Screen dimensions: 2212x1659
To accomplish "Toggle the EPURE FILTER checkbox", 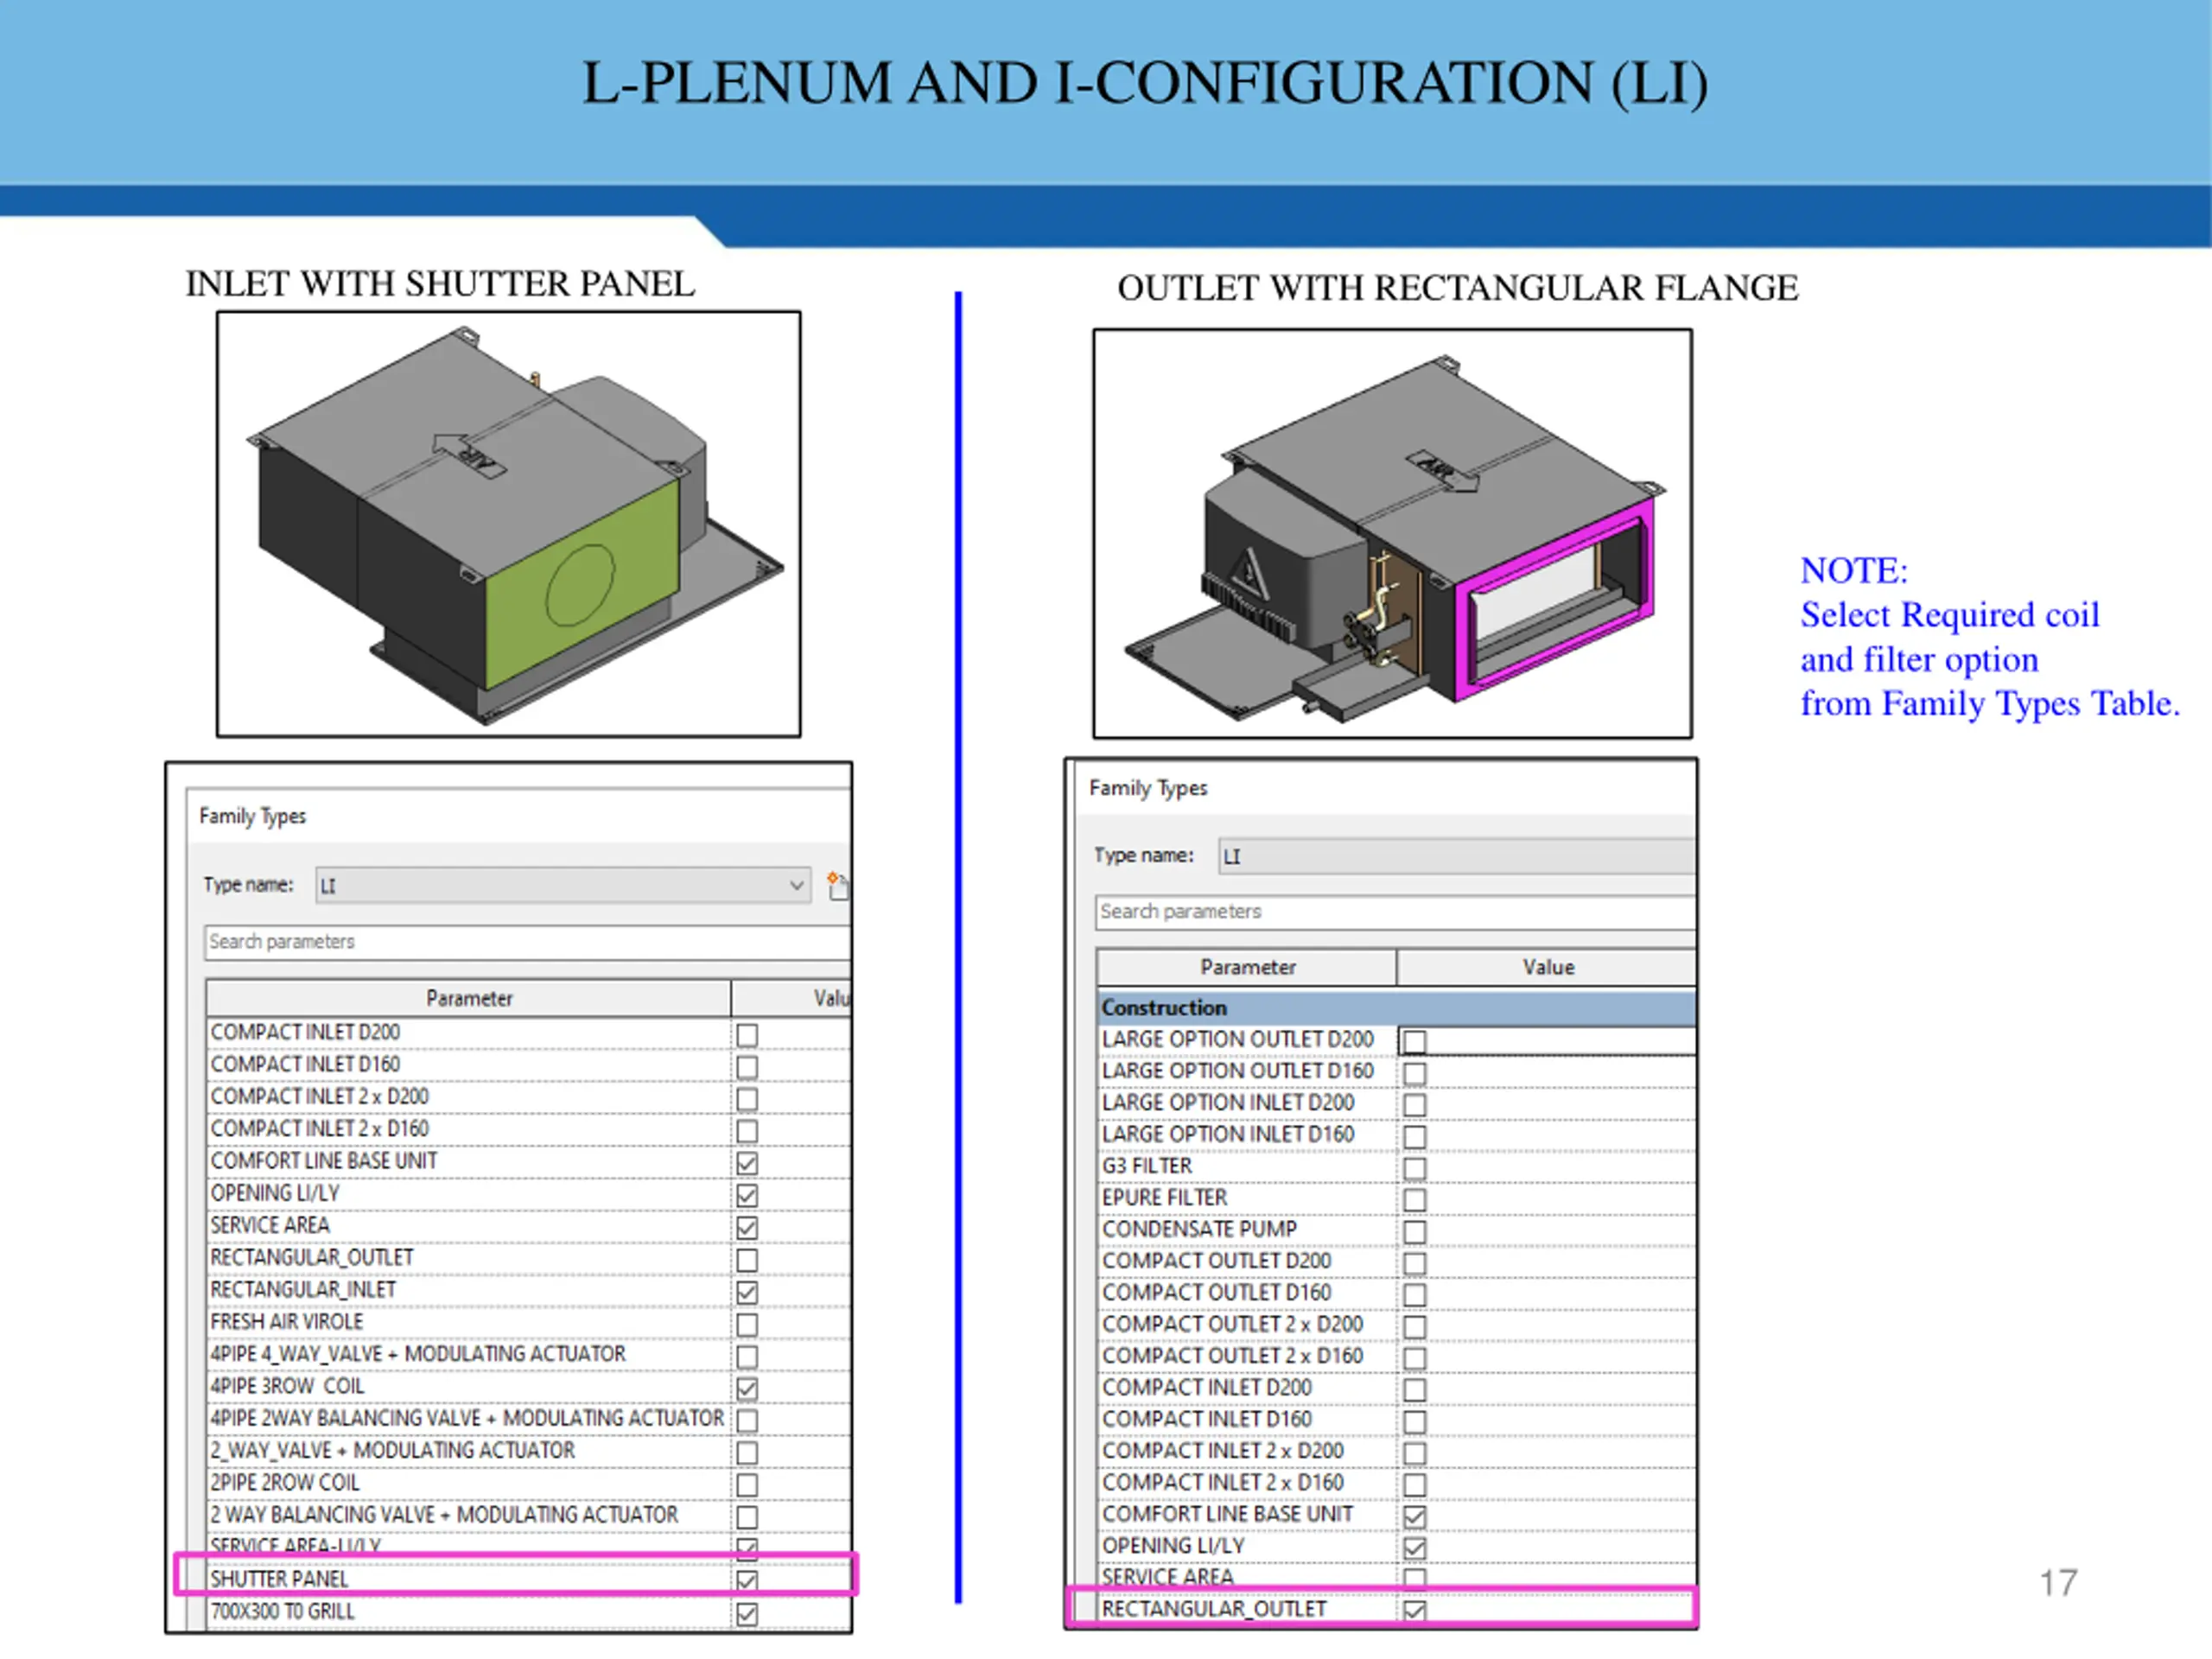I will pos(1414,1199).
